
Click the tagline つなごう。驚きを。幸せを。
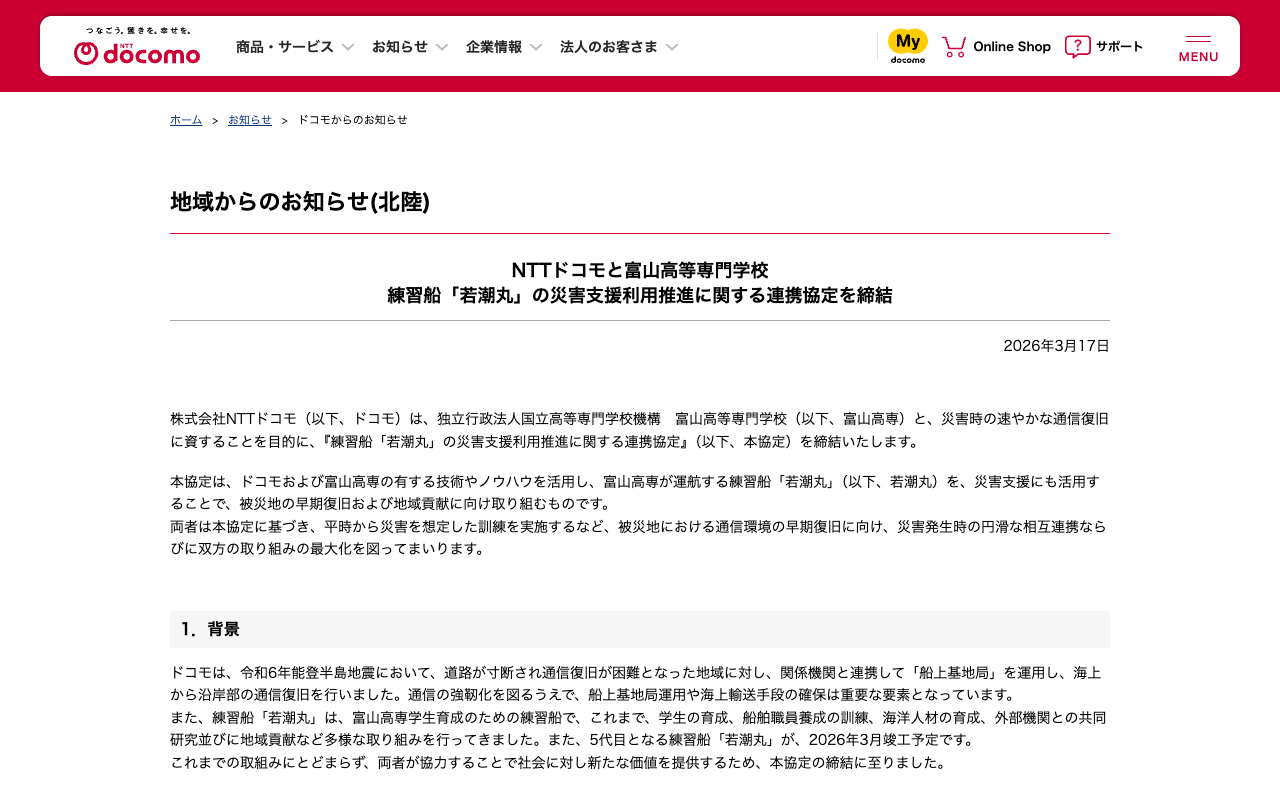point(138,31)
